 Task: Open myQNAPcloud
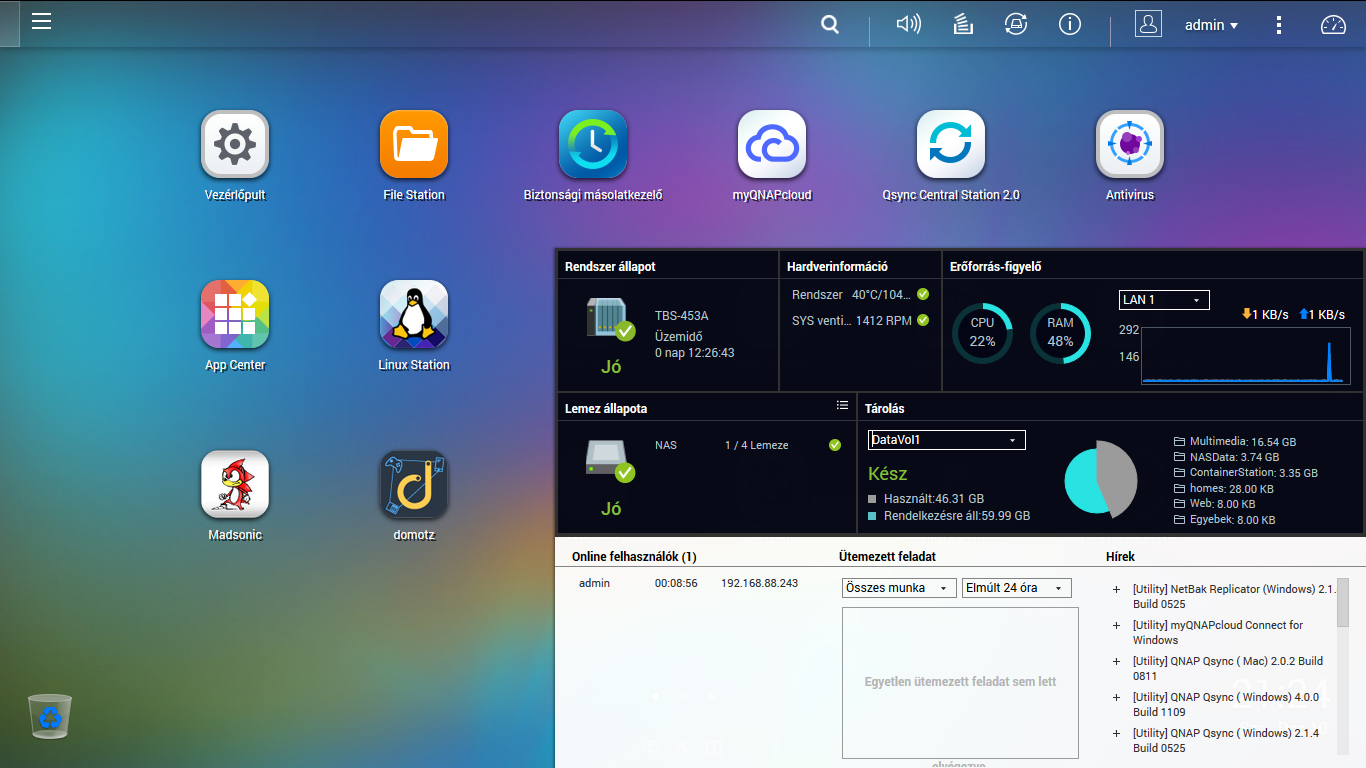(x=771, y=143)
